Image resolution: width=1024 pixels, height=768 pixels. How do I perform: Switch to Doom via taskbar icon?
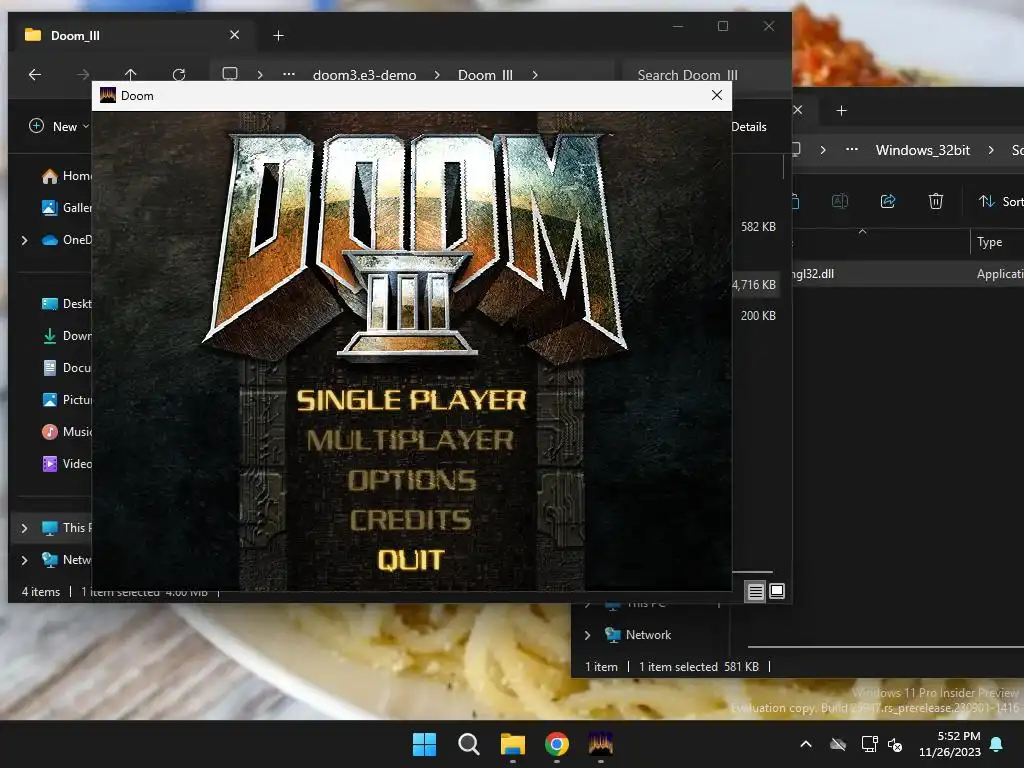pos(601,744)
